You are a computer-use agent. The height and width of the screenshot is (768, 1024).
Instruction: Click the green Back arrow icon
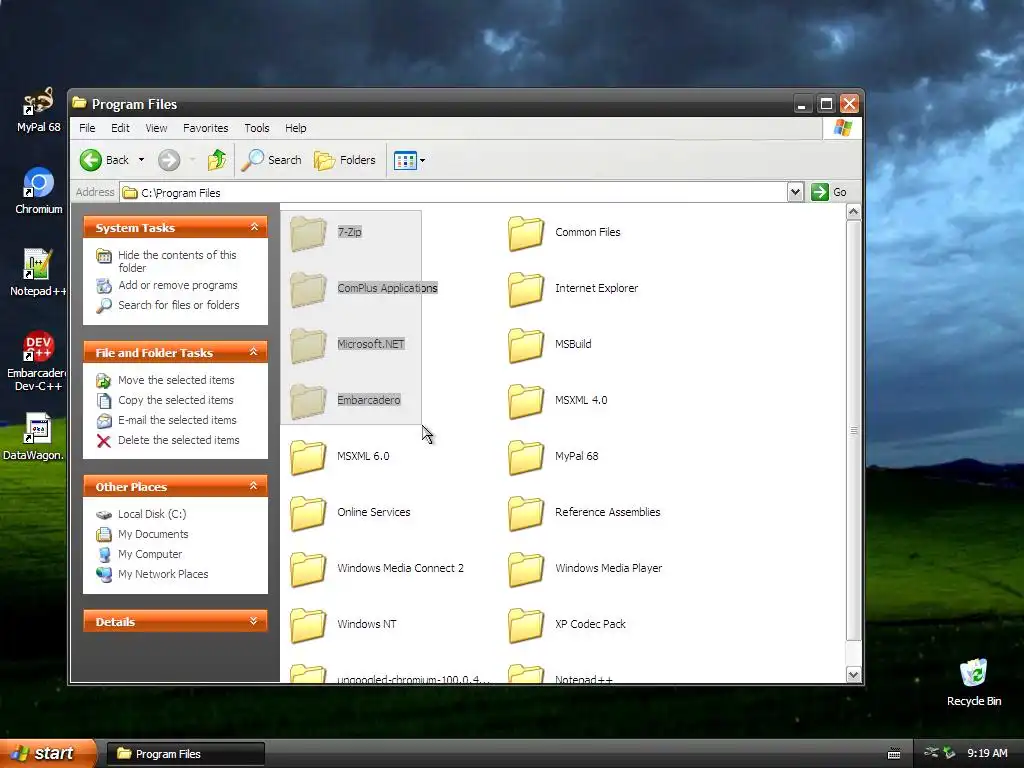(x=91, y=160)
